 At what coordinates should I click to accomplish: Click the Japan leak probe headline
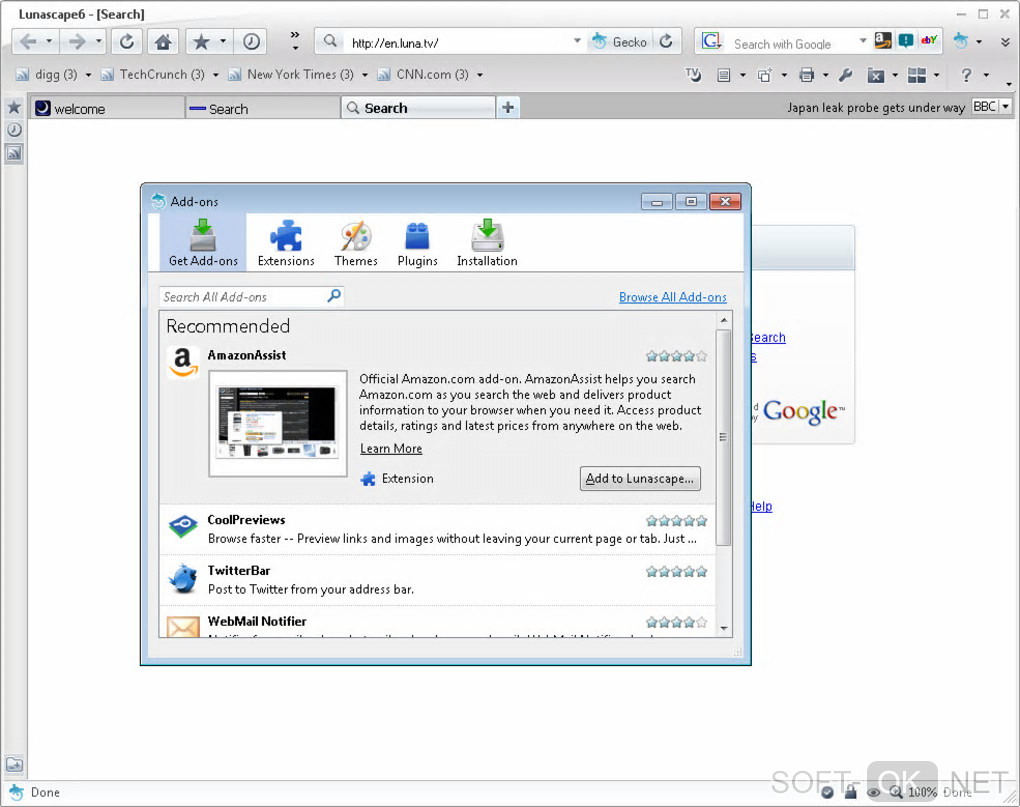click(876, 107)
